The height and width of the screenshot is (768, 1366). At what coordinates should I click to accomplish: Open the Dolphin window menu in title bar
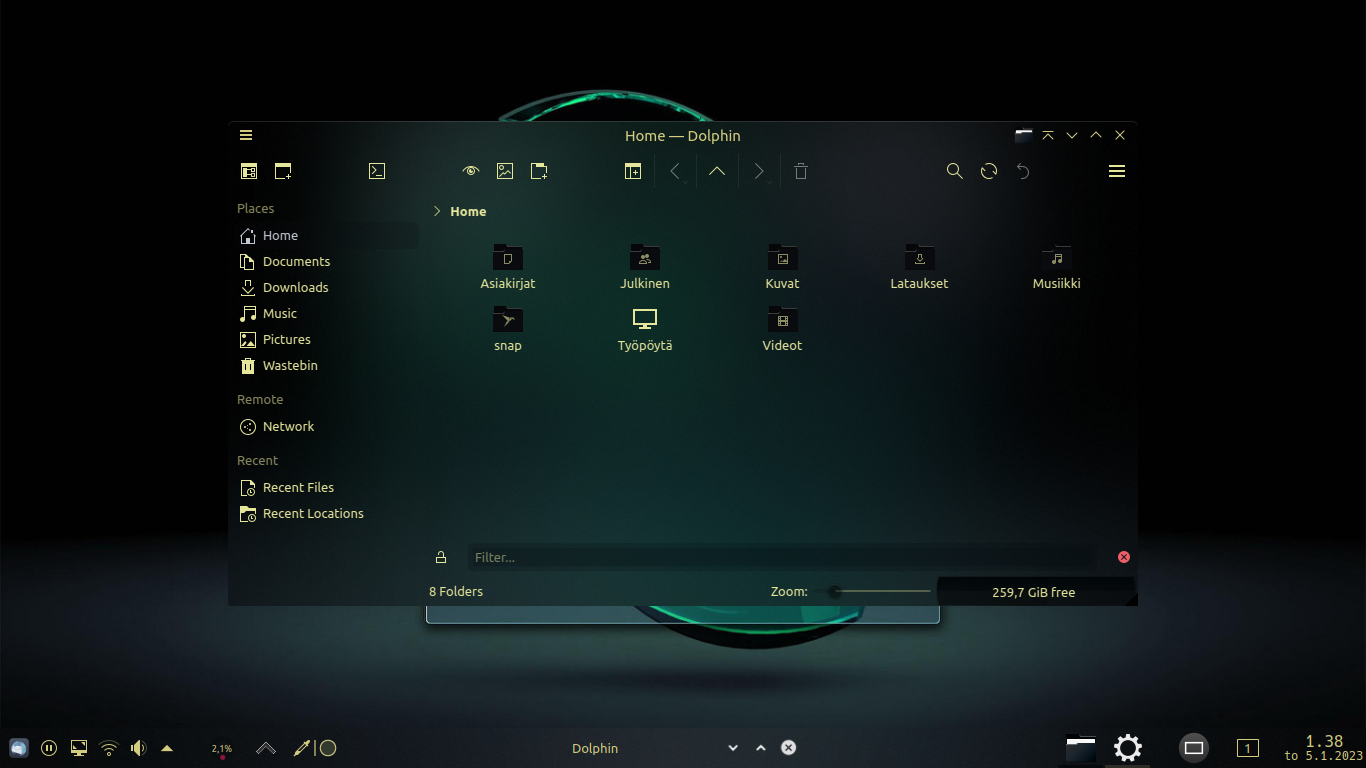(x=246, y=135)
